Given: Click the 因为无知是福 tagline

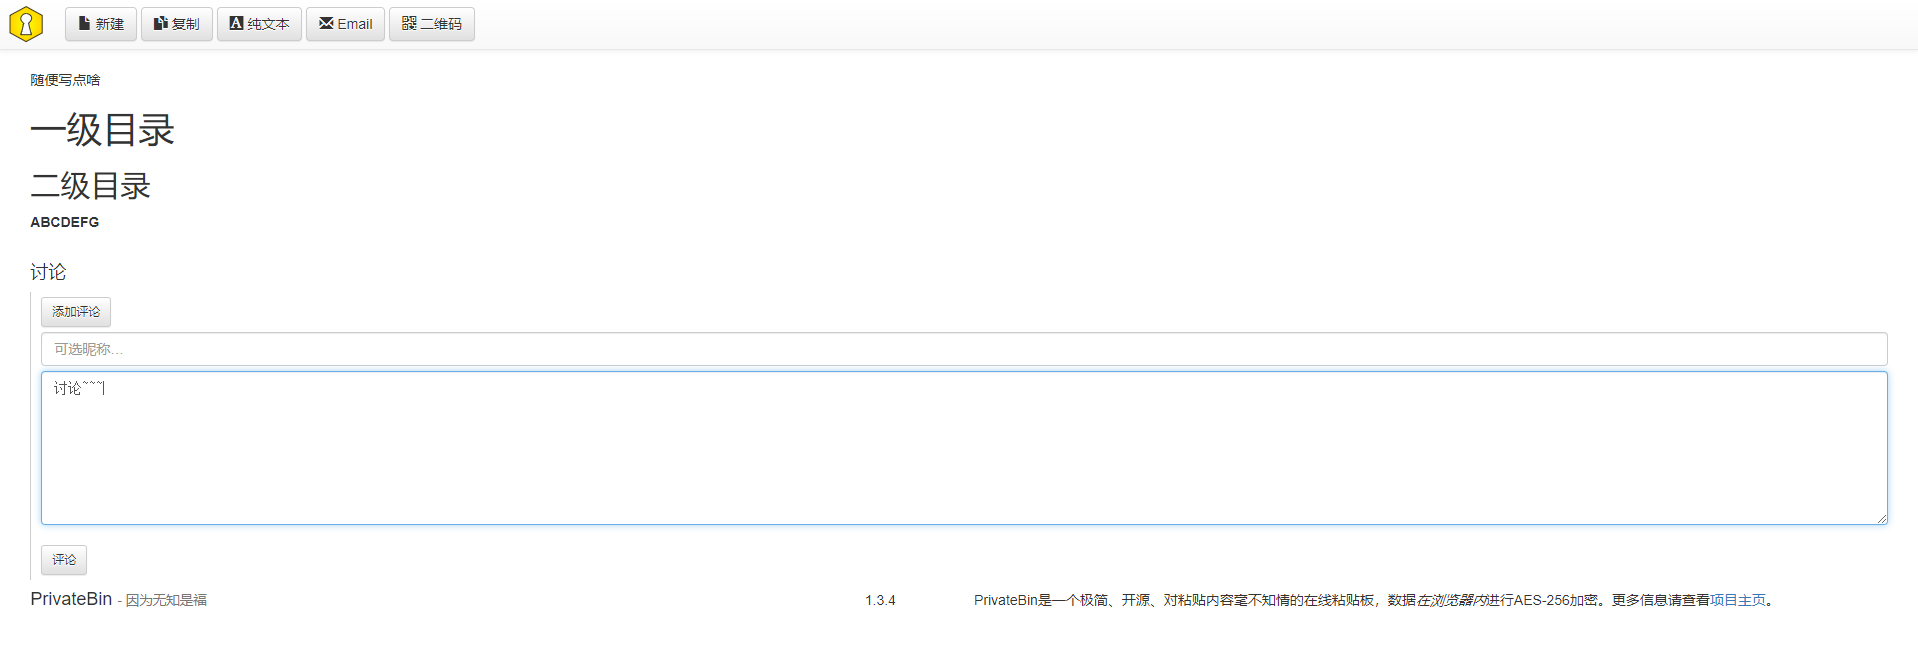Looking at the screenshot, I should click(x=166, y=600).
